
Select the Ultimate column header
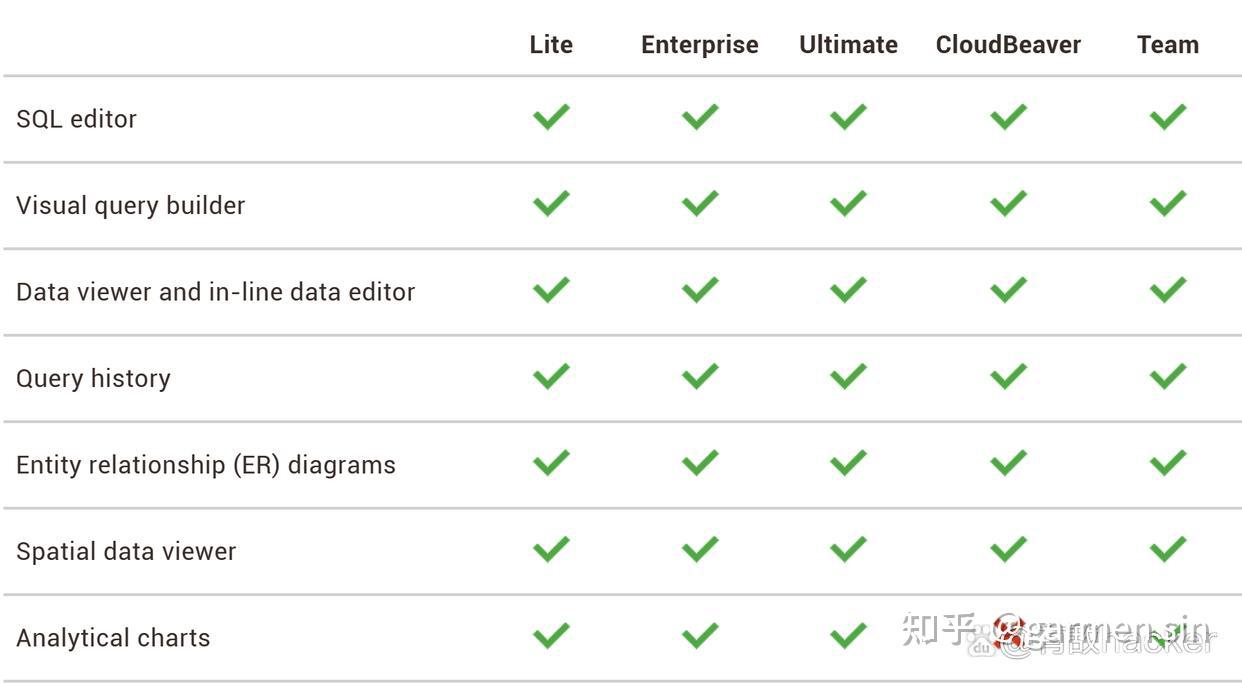(848, 45)
